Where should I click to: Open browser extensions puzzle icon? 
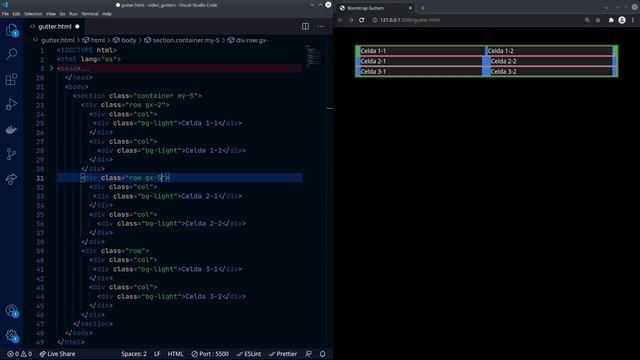pos(611,20)
